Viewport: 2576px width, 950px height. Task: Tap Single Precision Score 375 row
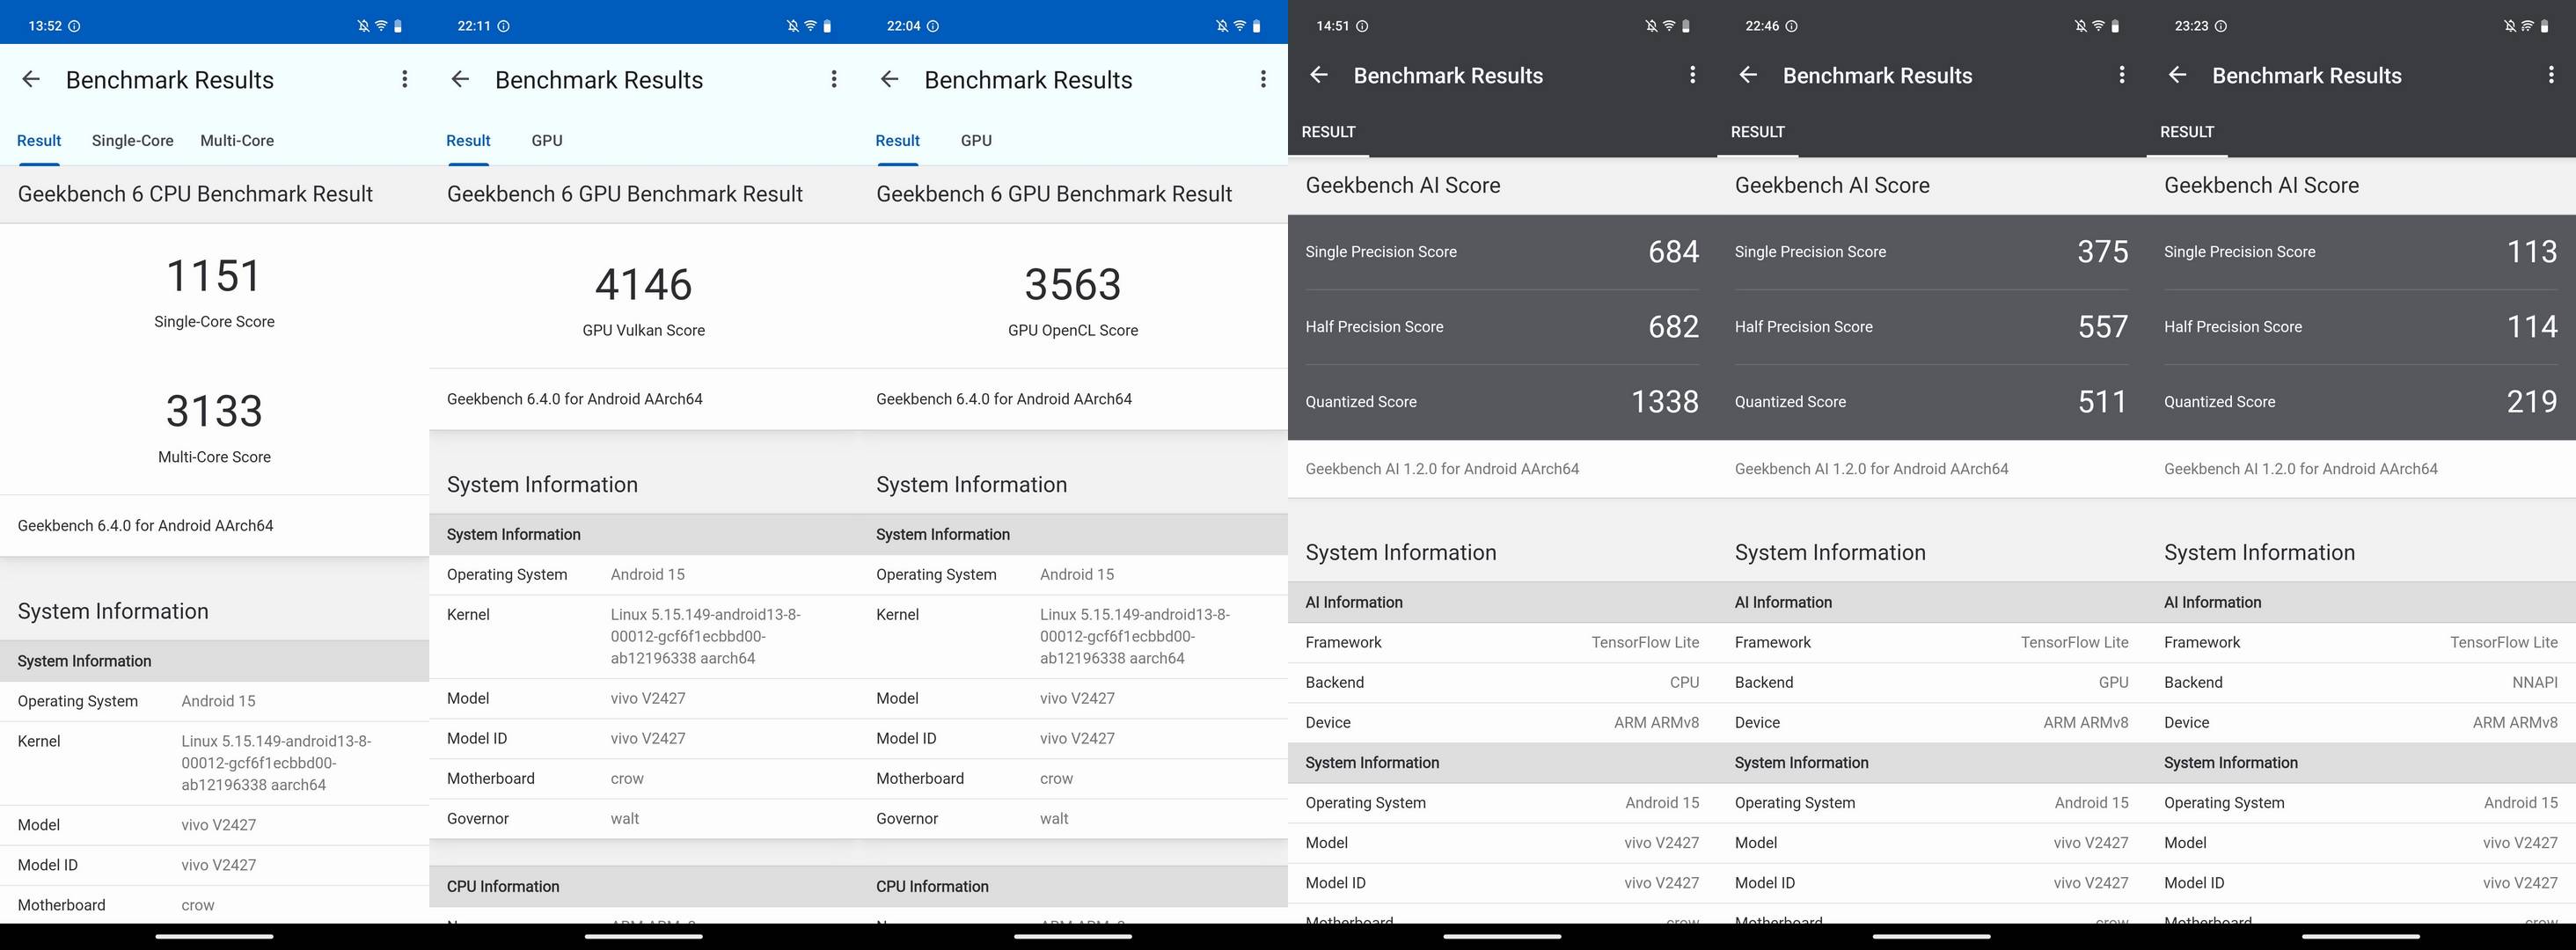pos(1931,252)
